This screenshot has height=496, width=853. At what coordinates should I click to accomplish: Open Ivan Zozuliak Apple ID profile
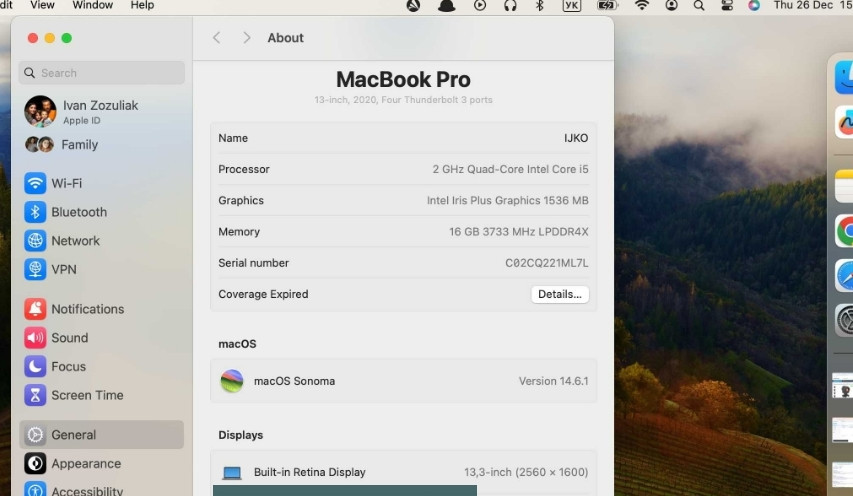coord(82,111)
